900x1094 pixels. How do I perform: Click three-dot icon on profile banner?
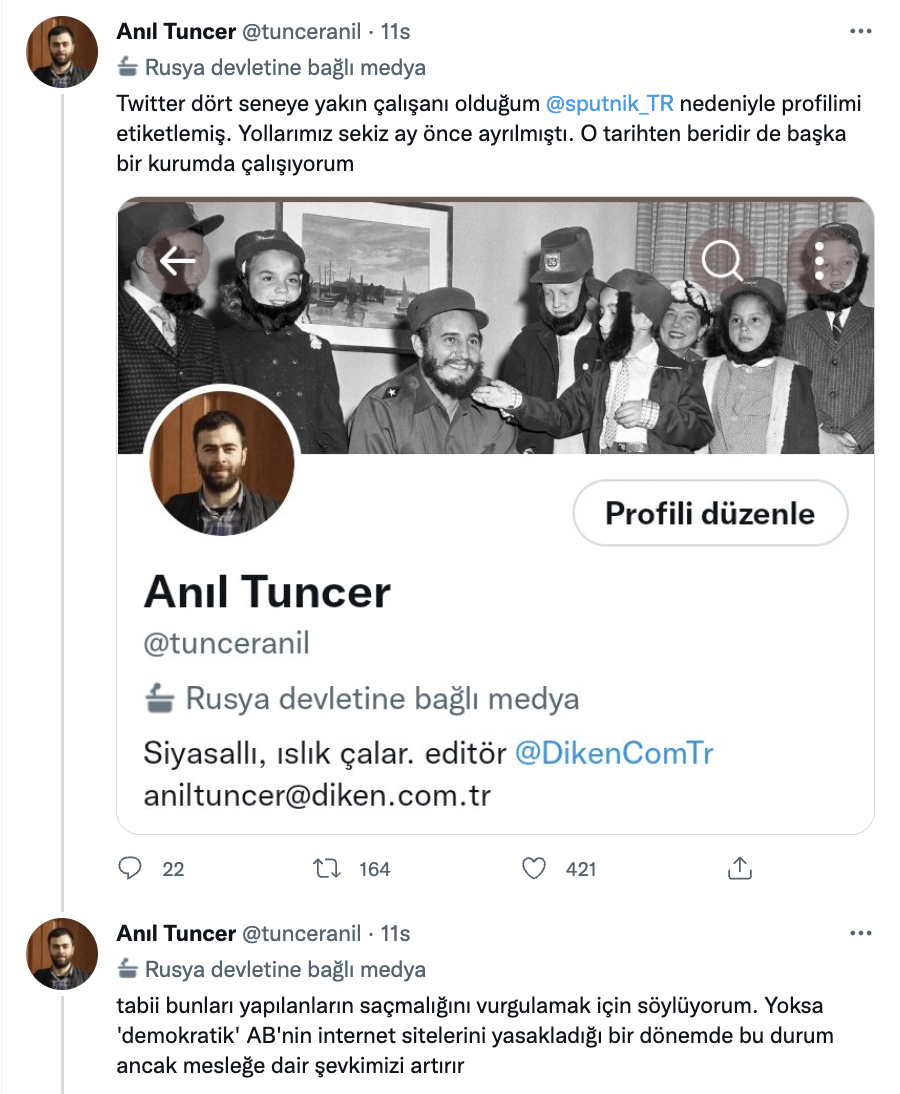(819, 261)
